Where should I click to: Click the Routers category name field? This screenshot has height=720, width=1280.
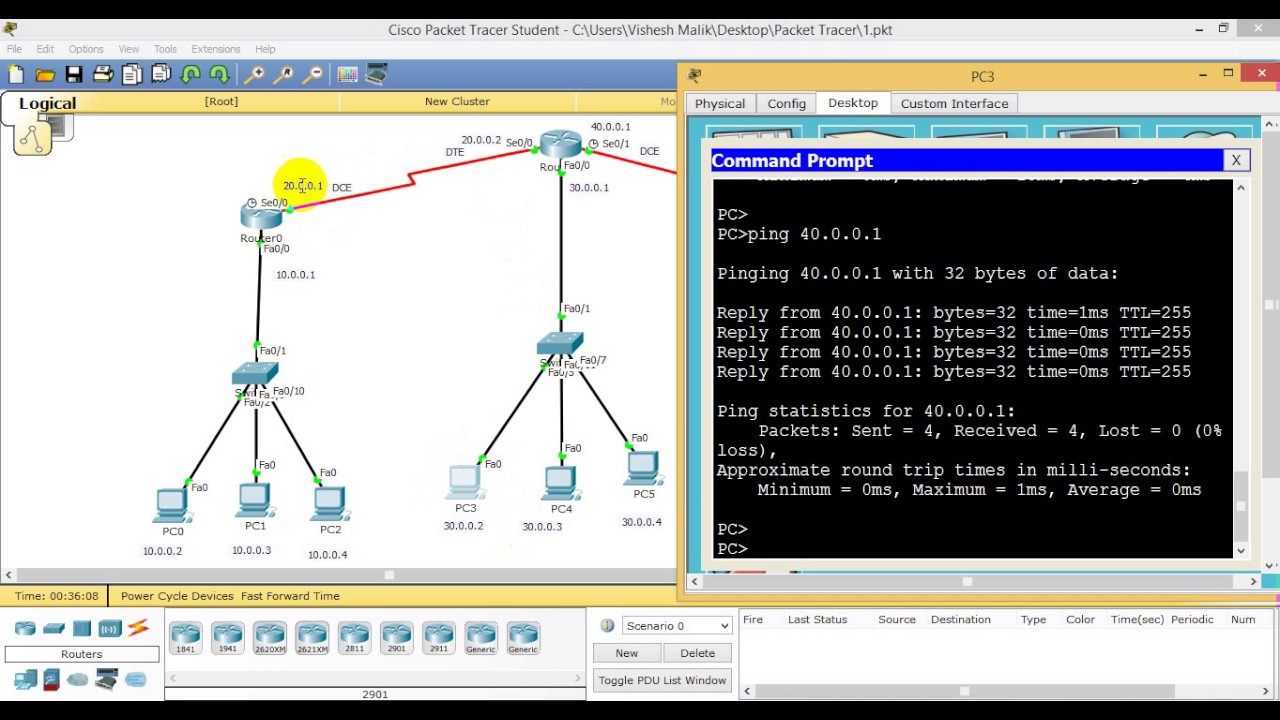pyautogui.click(x=82, y=654)
